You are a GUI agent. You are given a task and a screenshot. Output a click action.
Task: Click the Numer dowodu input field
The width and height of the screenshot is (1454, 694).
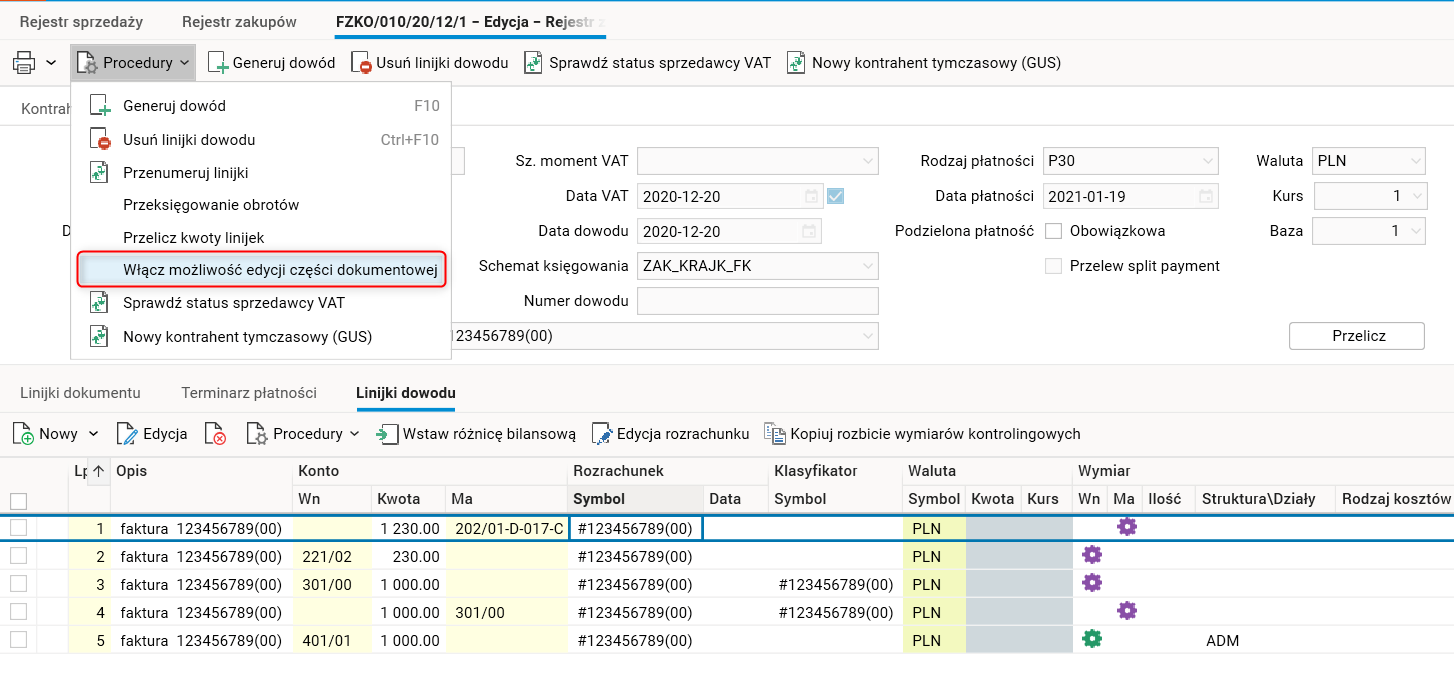(757, 301)
